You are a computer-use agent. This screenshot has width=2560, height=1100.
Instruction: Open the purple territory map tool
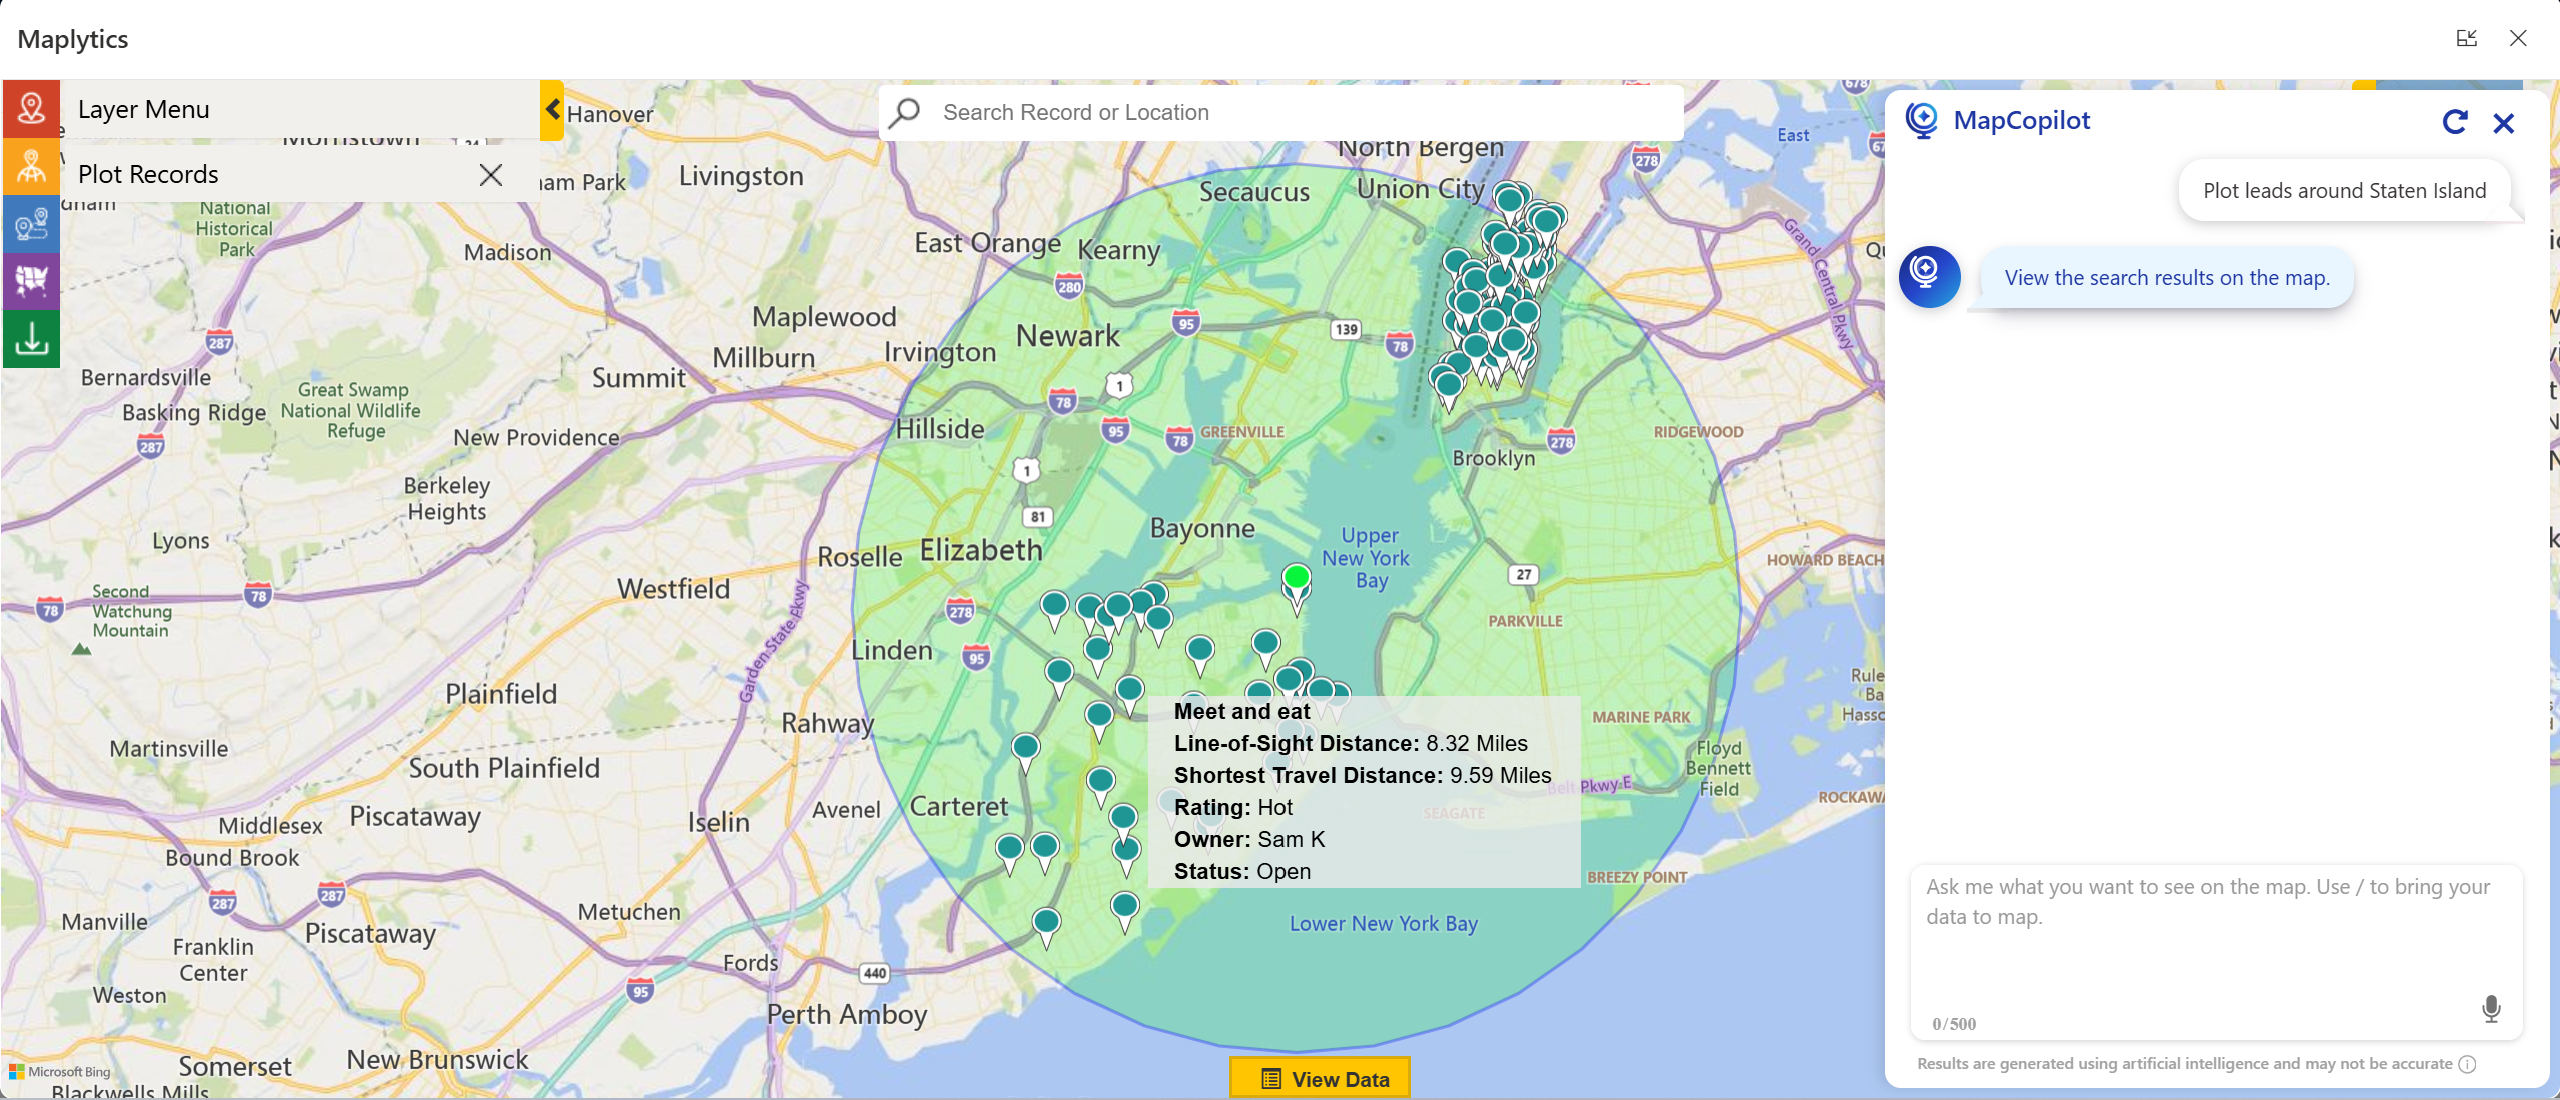coord(31,282)
